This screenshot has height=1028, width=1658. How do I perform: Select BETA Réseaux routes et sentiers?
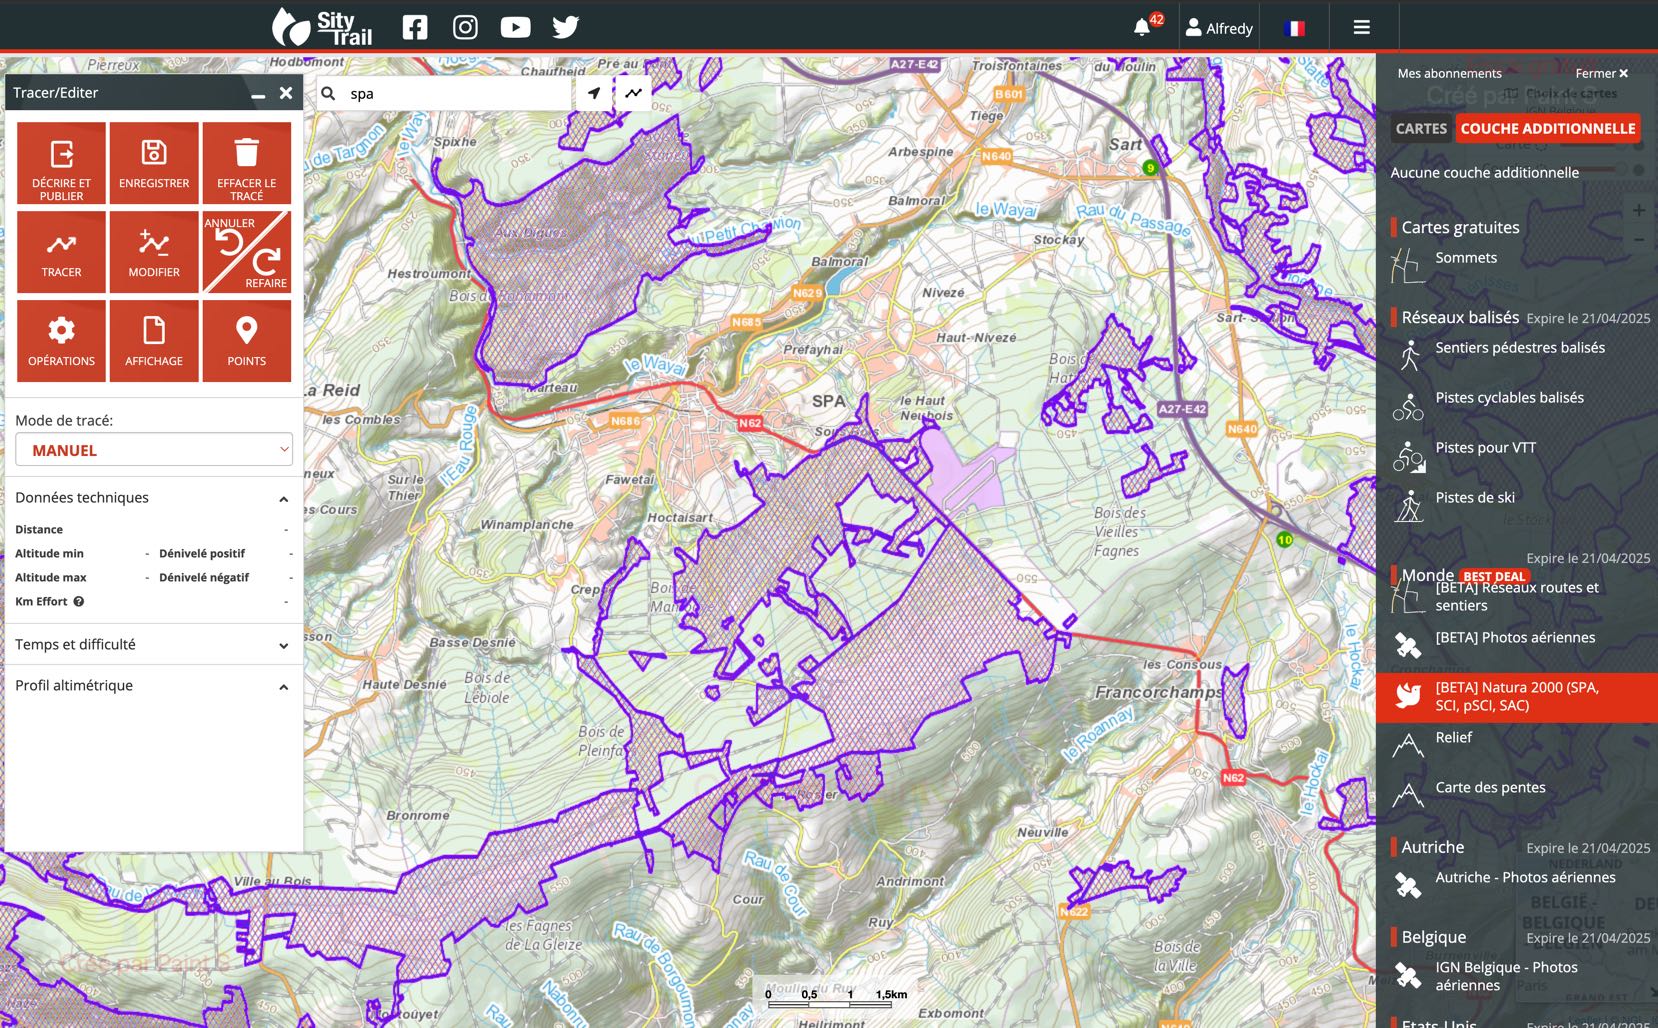point(1517,597)
